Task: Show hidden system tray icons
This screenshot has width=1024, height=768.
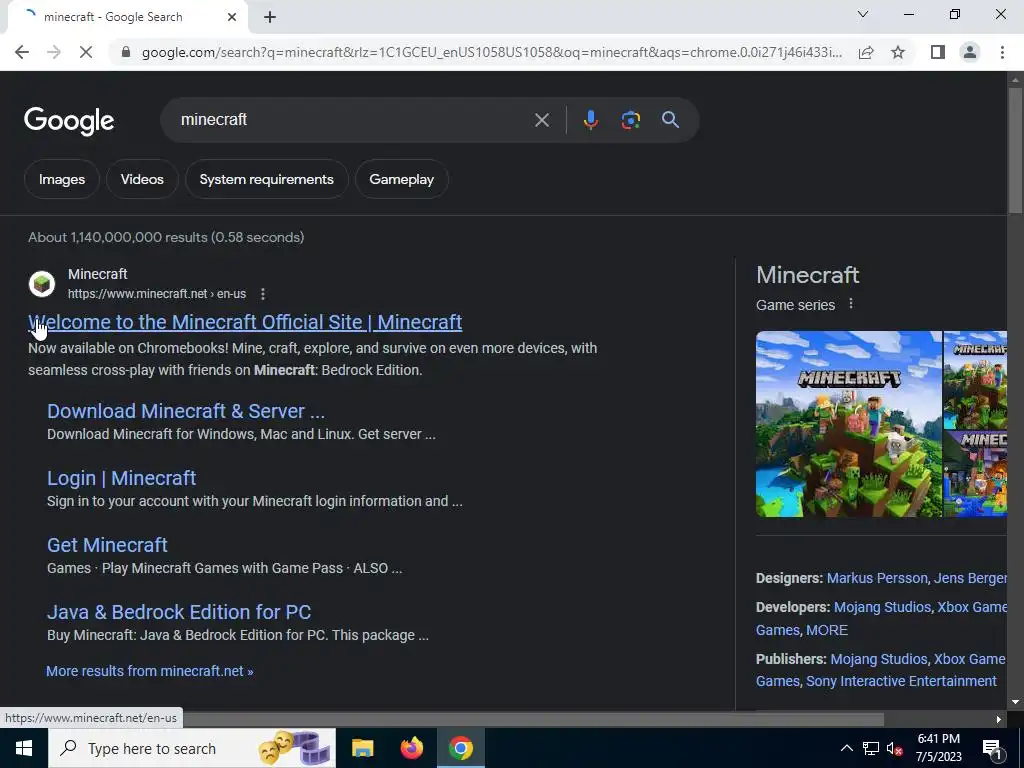Action: [x=846, y=748]
